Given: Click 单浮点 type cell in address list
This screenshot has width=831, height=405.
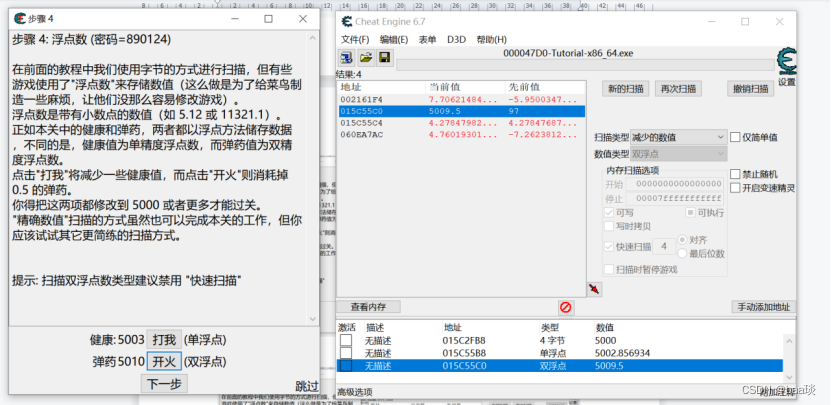Looking at the screenshot, I should pyautogui.click(x=553, y=353).
